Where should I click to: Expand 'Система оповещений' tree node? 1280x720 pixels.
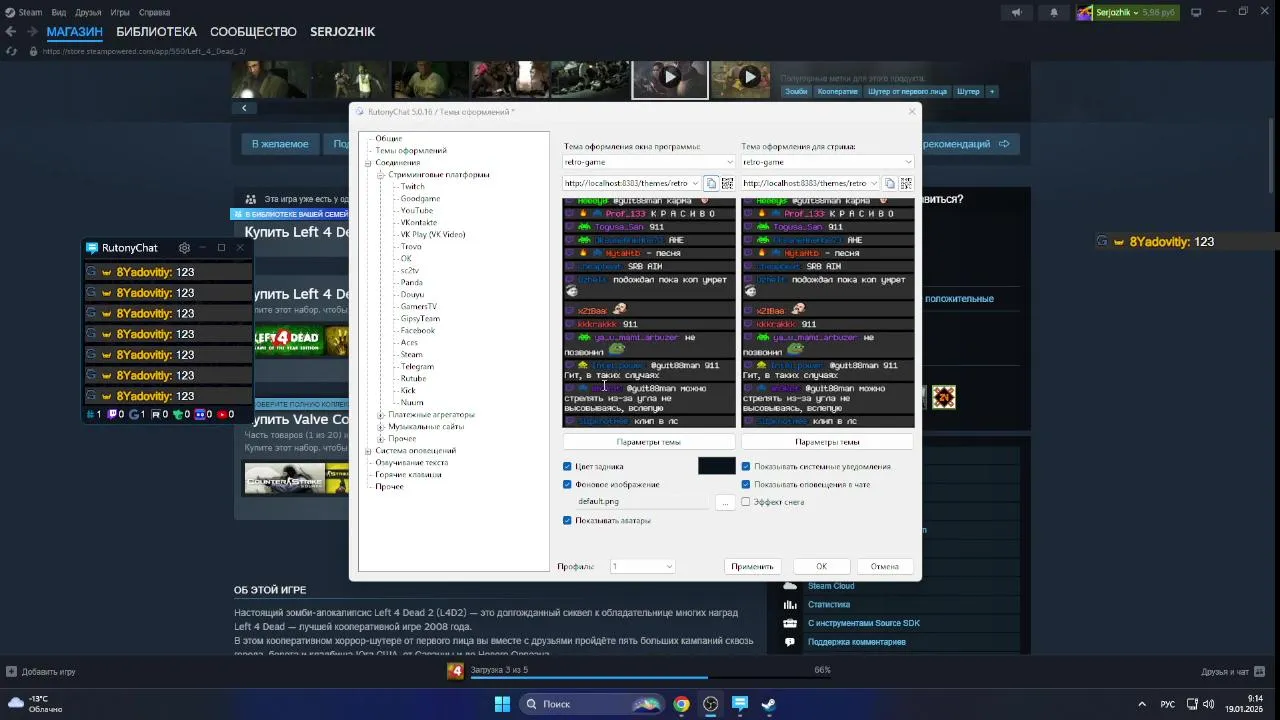tap(368, 451)
